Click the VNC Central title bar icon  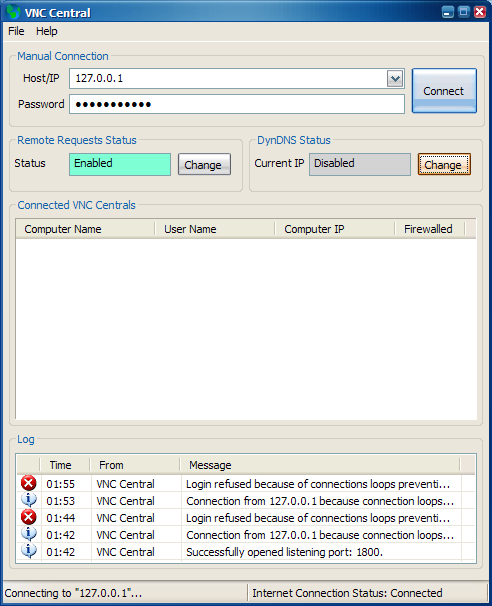point(13,12)
